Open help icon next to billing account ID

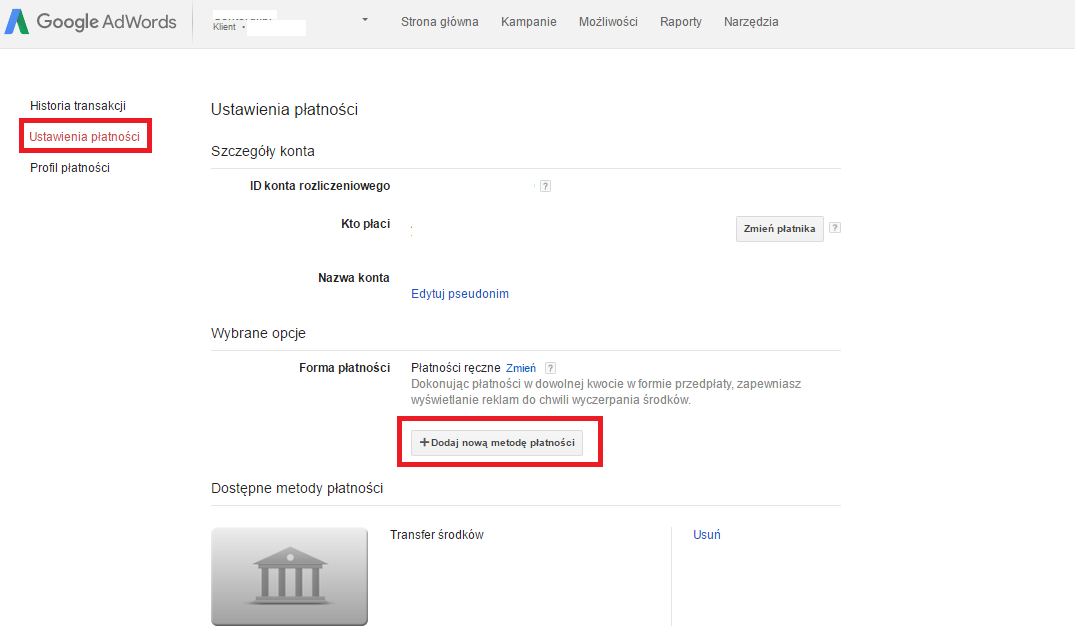click(546, 186)
